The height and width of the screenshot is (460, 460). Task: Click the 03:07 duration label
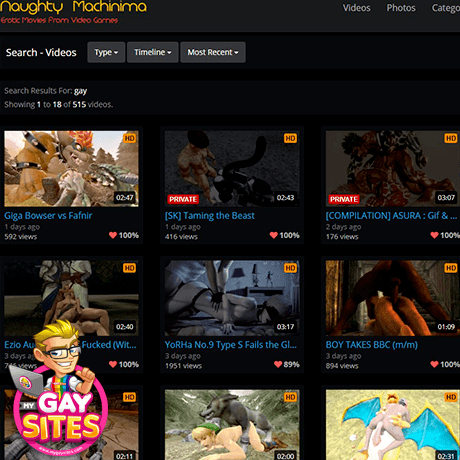point(446,198)
